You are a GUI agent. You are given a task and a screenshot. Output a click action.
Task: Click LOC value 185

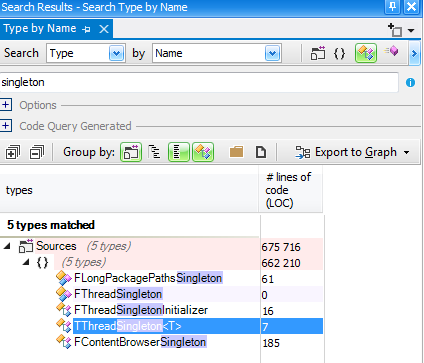click(x=271, y=343)
